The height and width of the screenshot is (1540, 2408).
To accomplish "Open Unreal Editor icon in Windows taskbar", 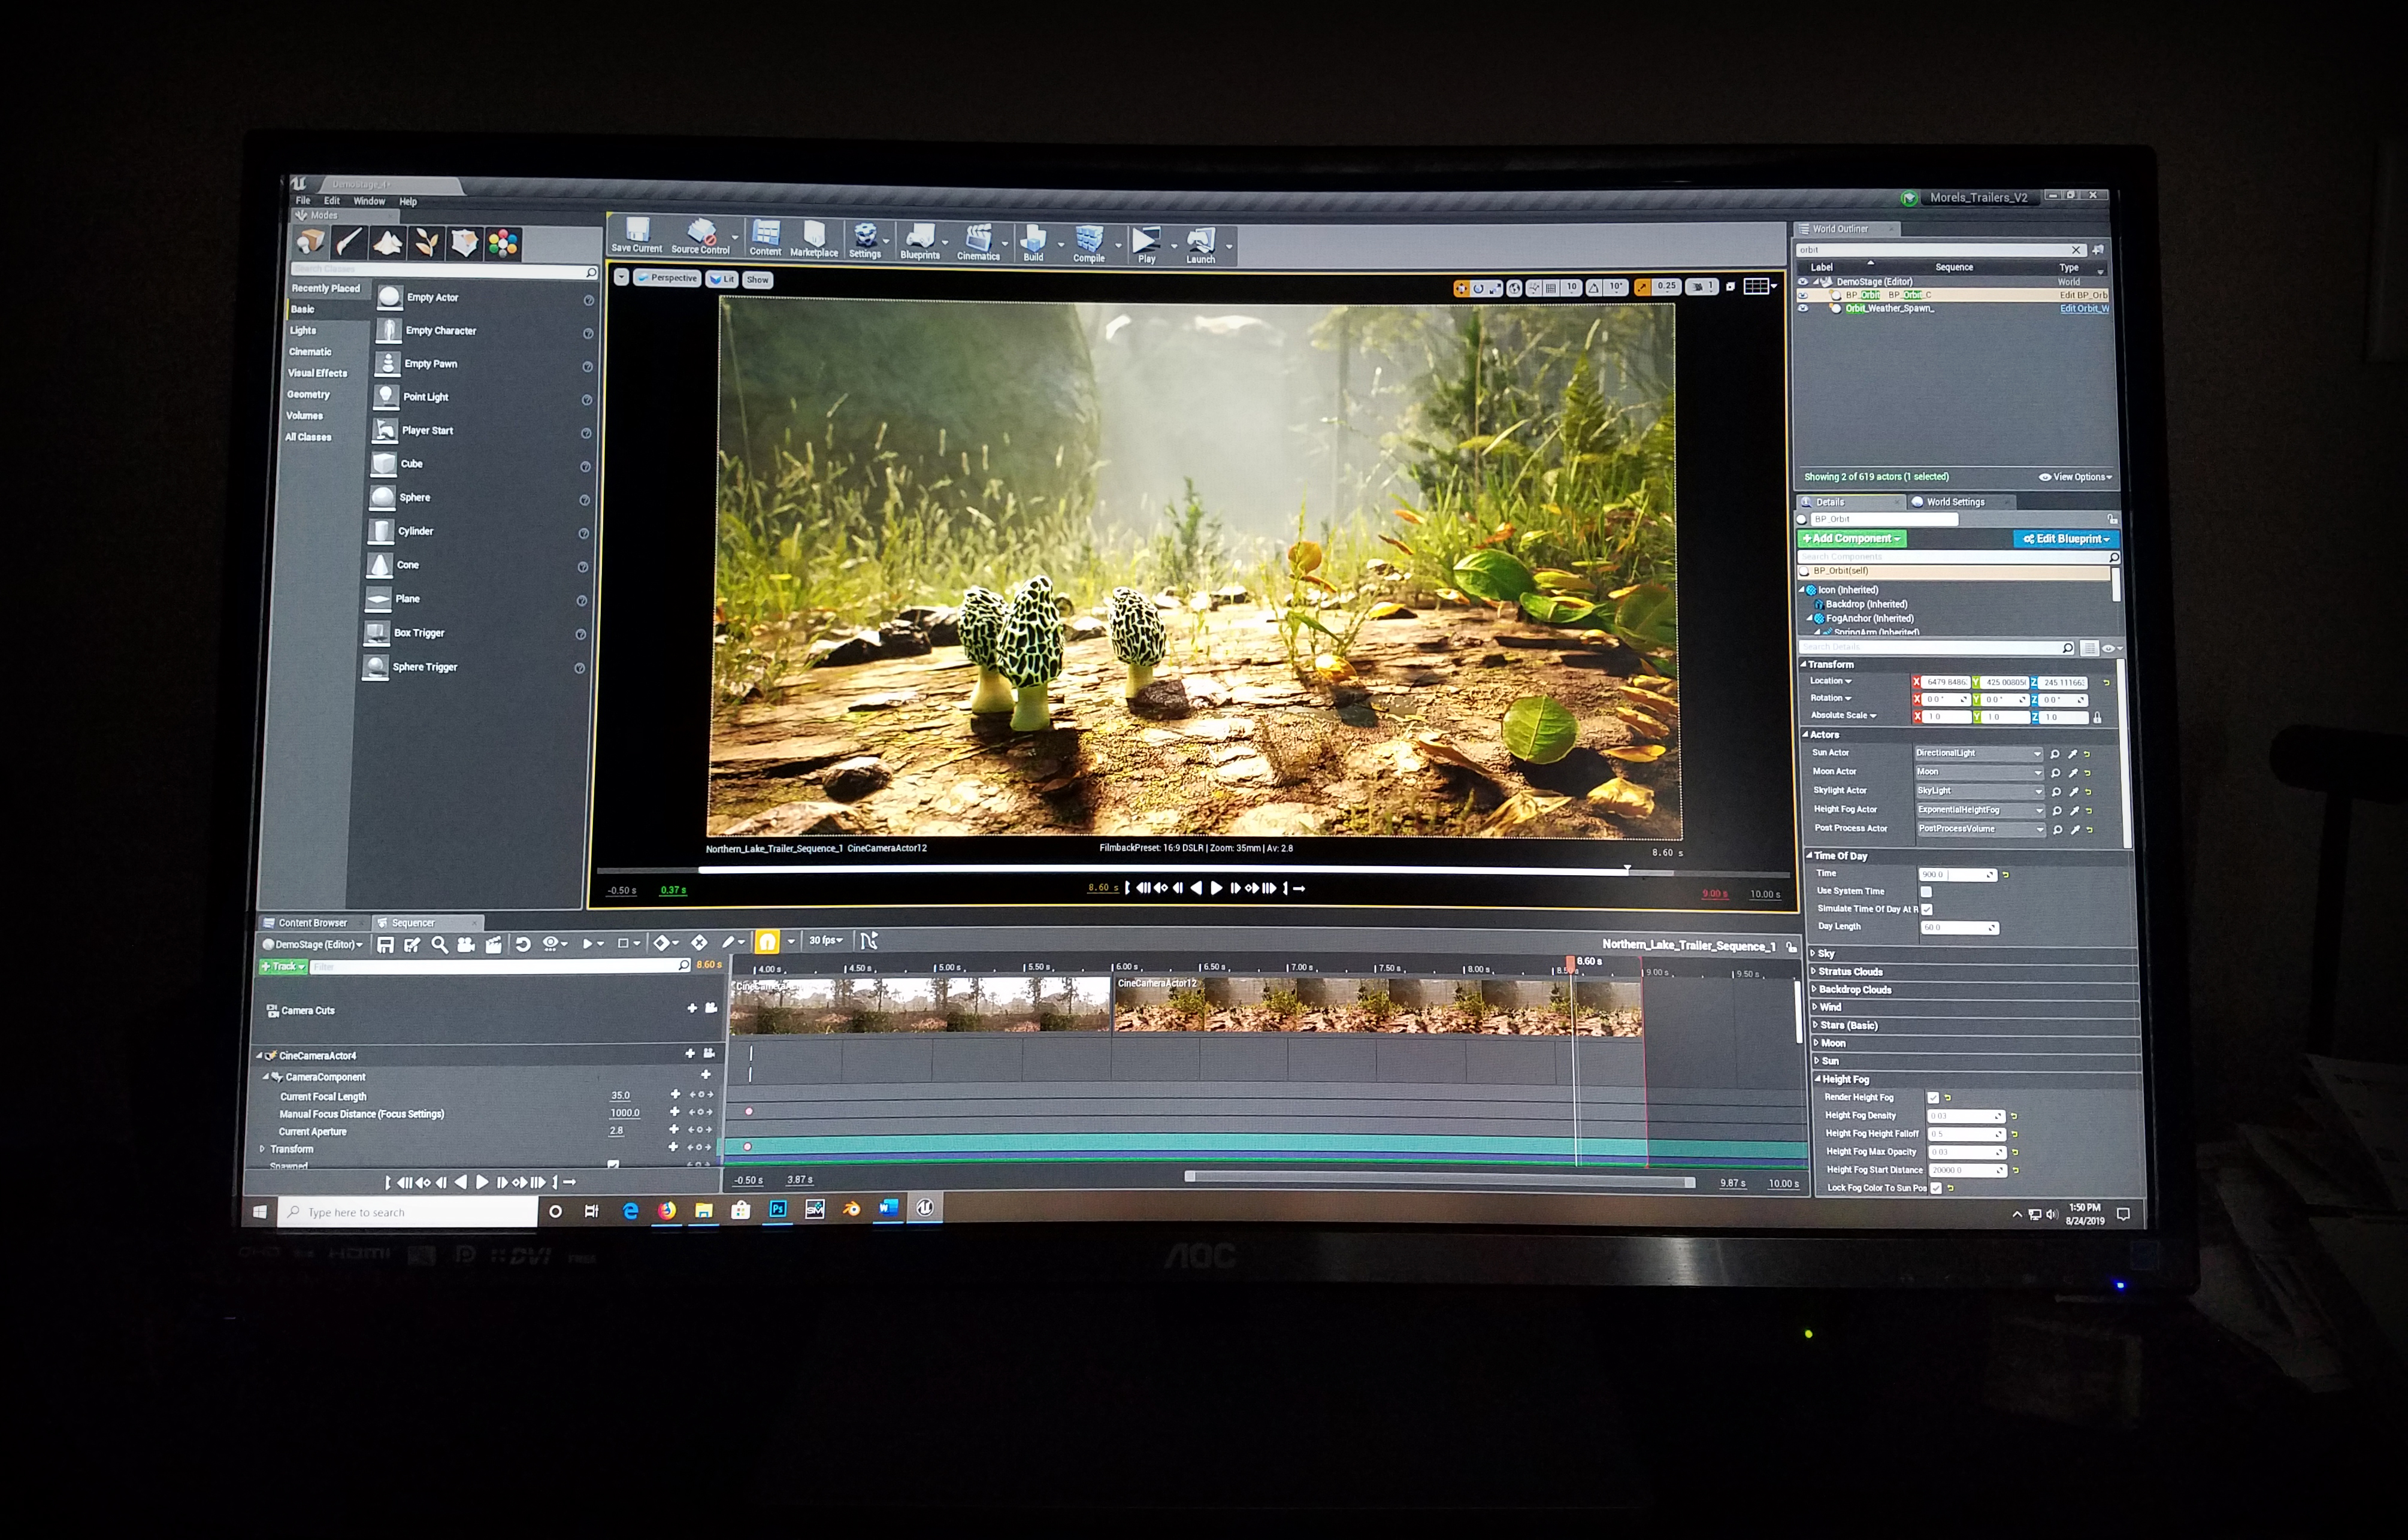I will coord(925,1208).
